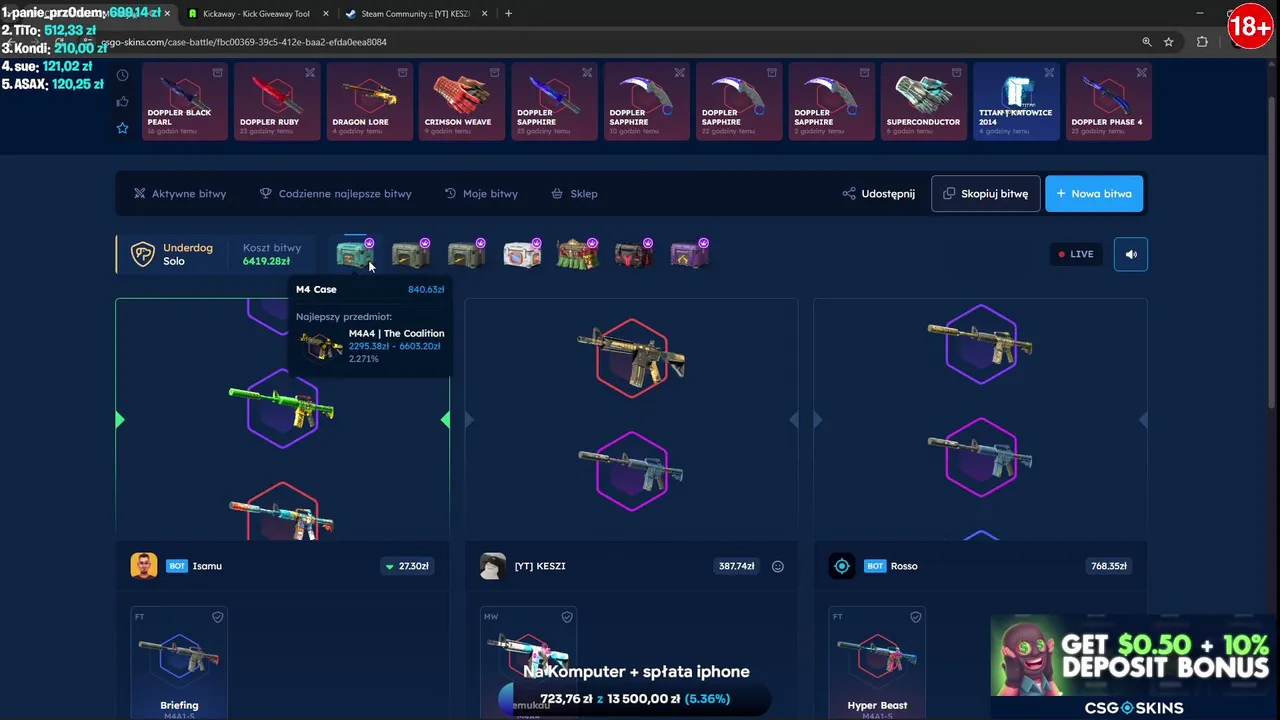Open Doppler Ruby drop card
The width and height of the screenshot is (1280, 720).
277,101
